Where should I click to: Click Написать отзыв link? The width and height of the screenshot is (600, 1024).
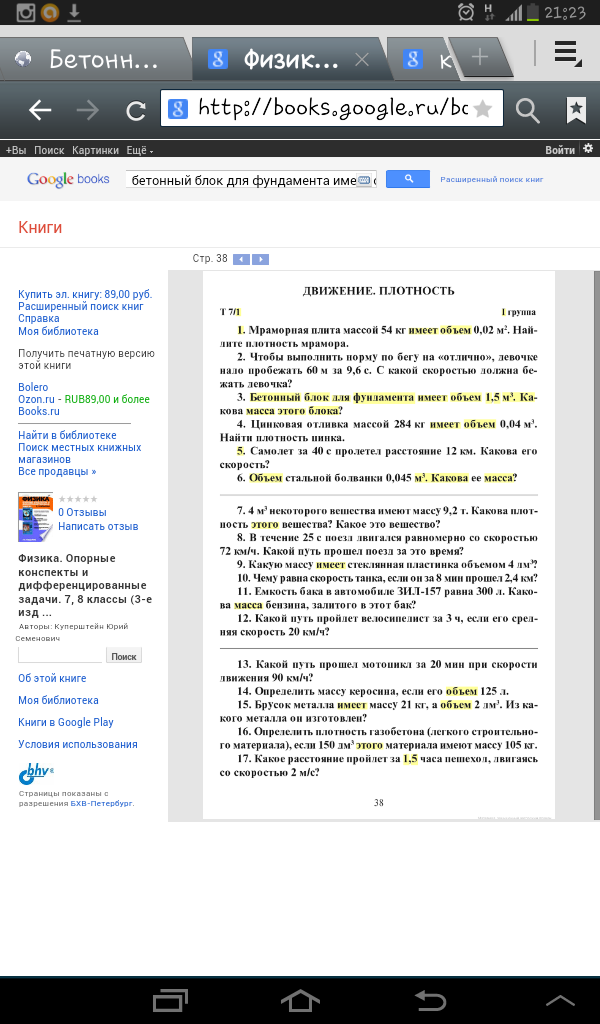point(98,526)
